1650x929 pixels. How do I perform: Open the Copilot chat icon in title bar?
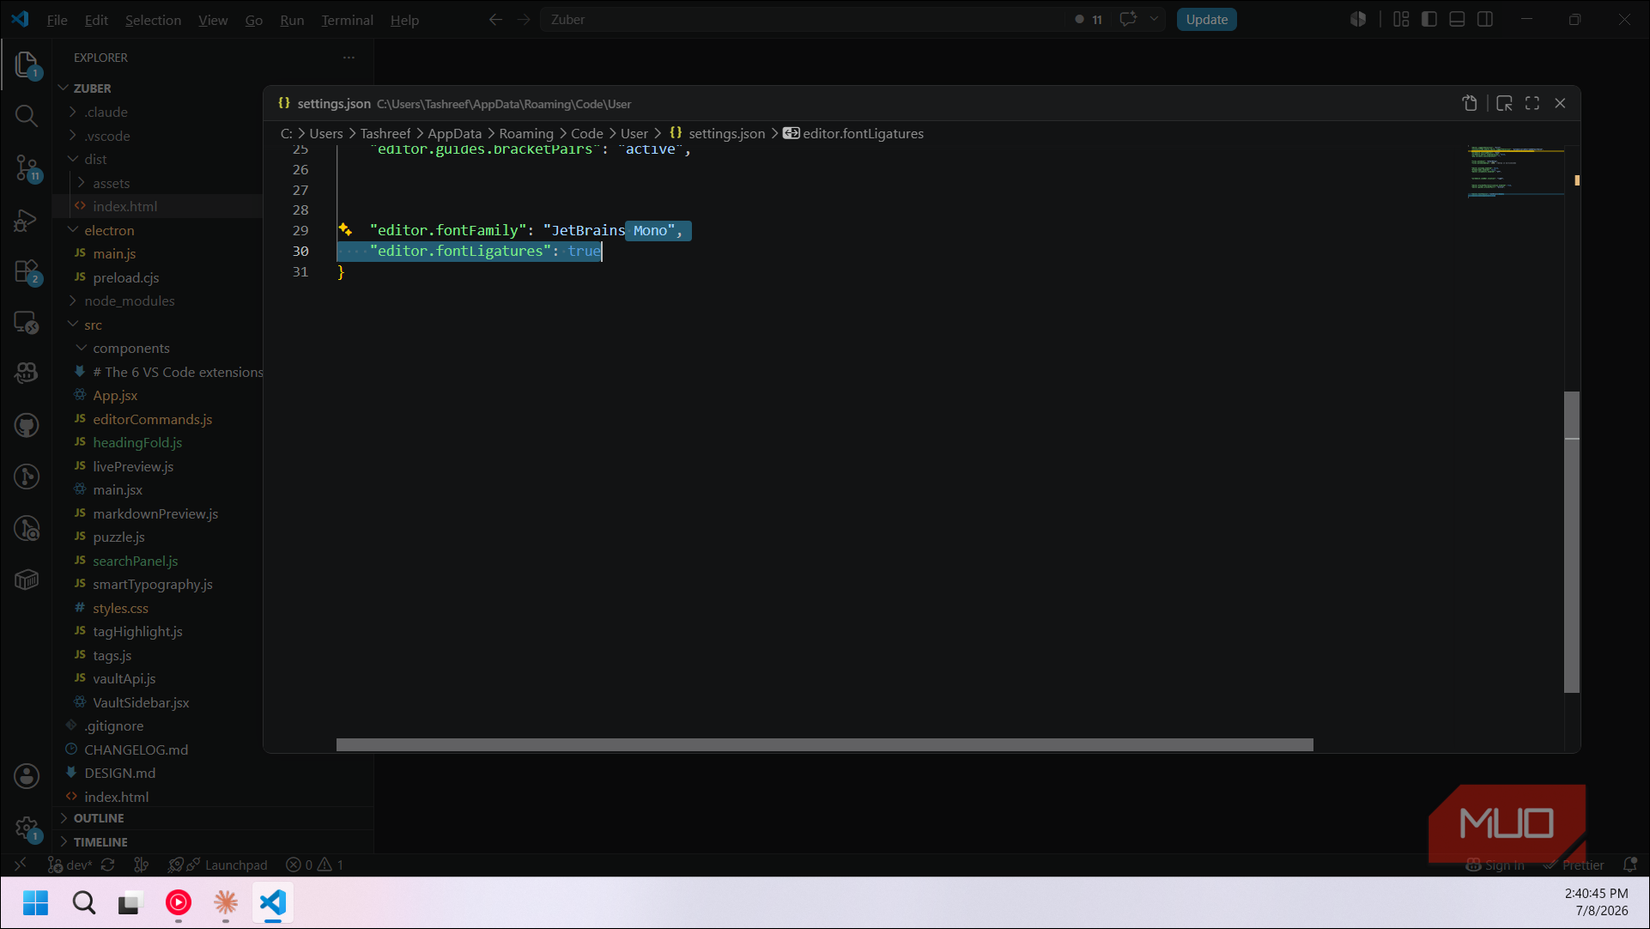[x=1128, y=19]
